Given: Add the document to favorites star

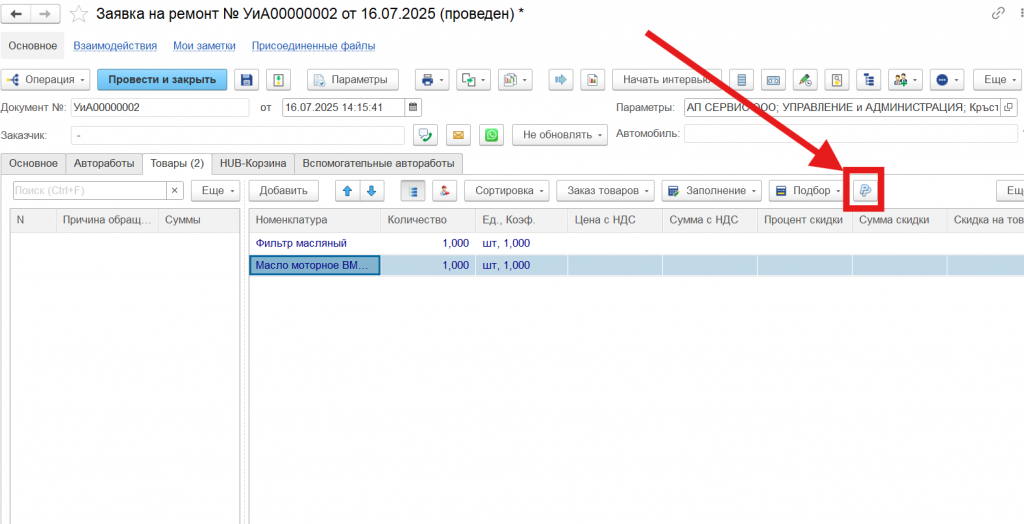Looking at the screenshot, I should (79, 14).
